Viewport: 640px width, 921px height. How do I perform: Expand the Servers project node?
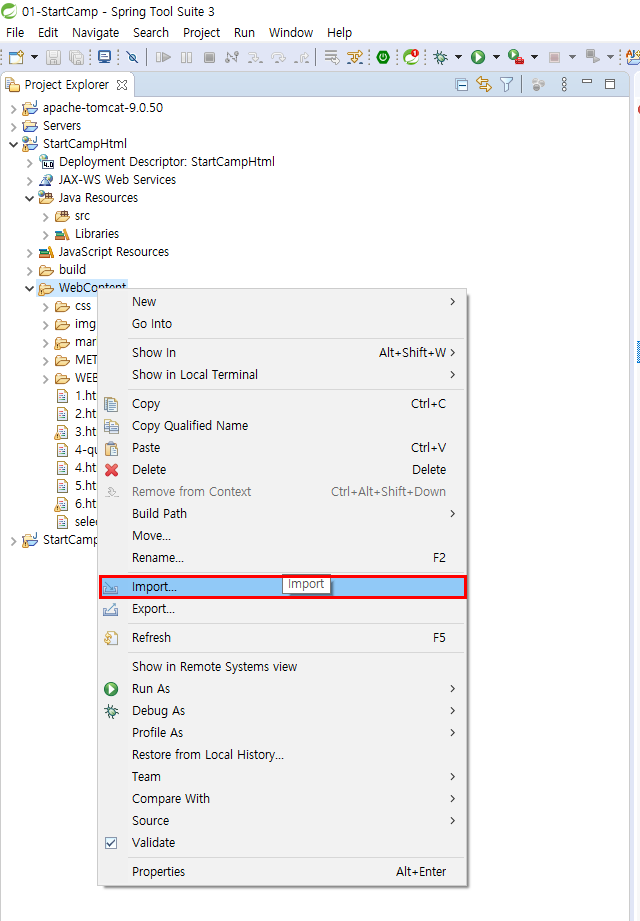(x=13, y=126)
